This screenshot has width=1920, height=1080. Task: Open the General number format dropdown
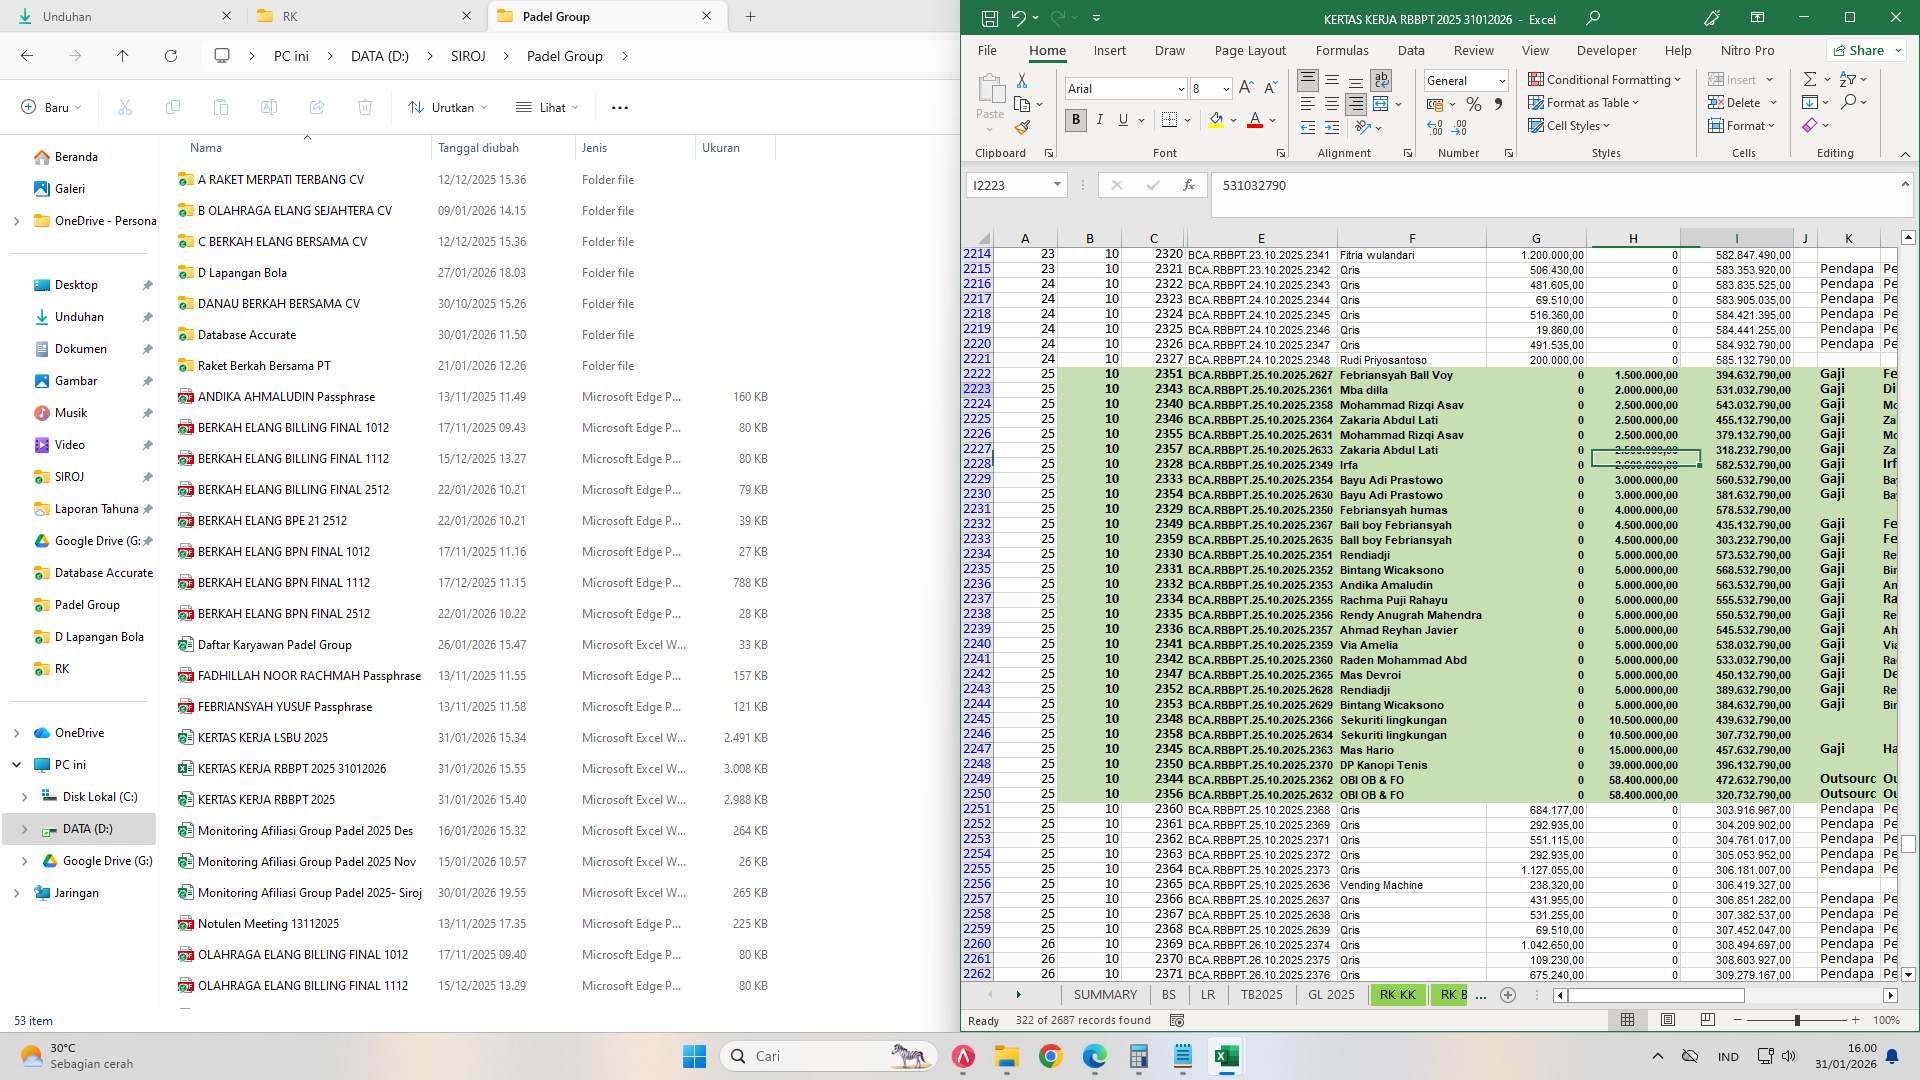tap(1501, 80)
